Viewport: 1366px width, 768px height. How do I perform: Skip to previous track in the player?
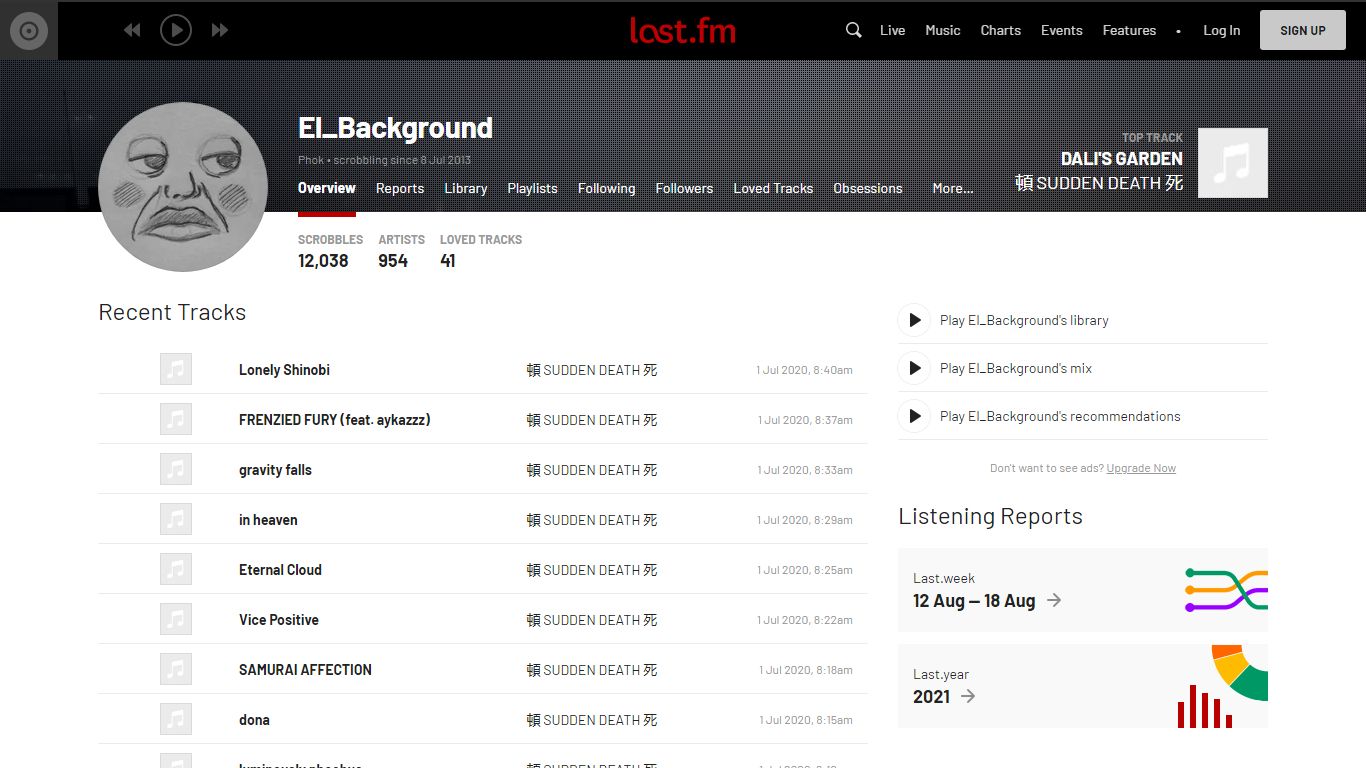pos(132,30)
